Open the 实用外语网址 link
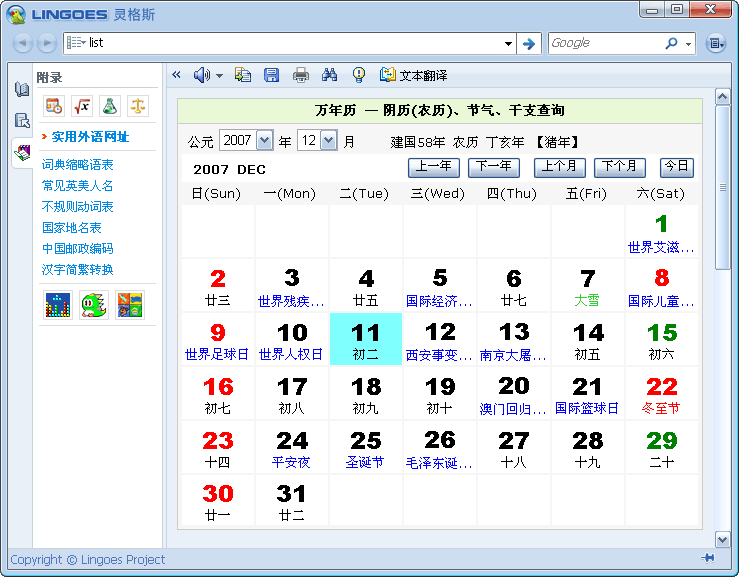Screen dimensions: 739x577 (90, 137)
